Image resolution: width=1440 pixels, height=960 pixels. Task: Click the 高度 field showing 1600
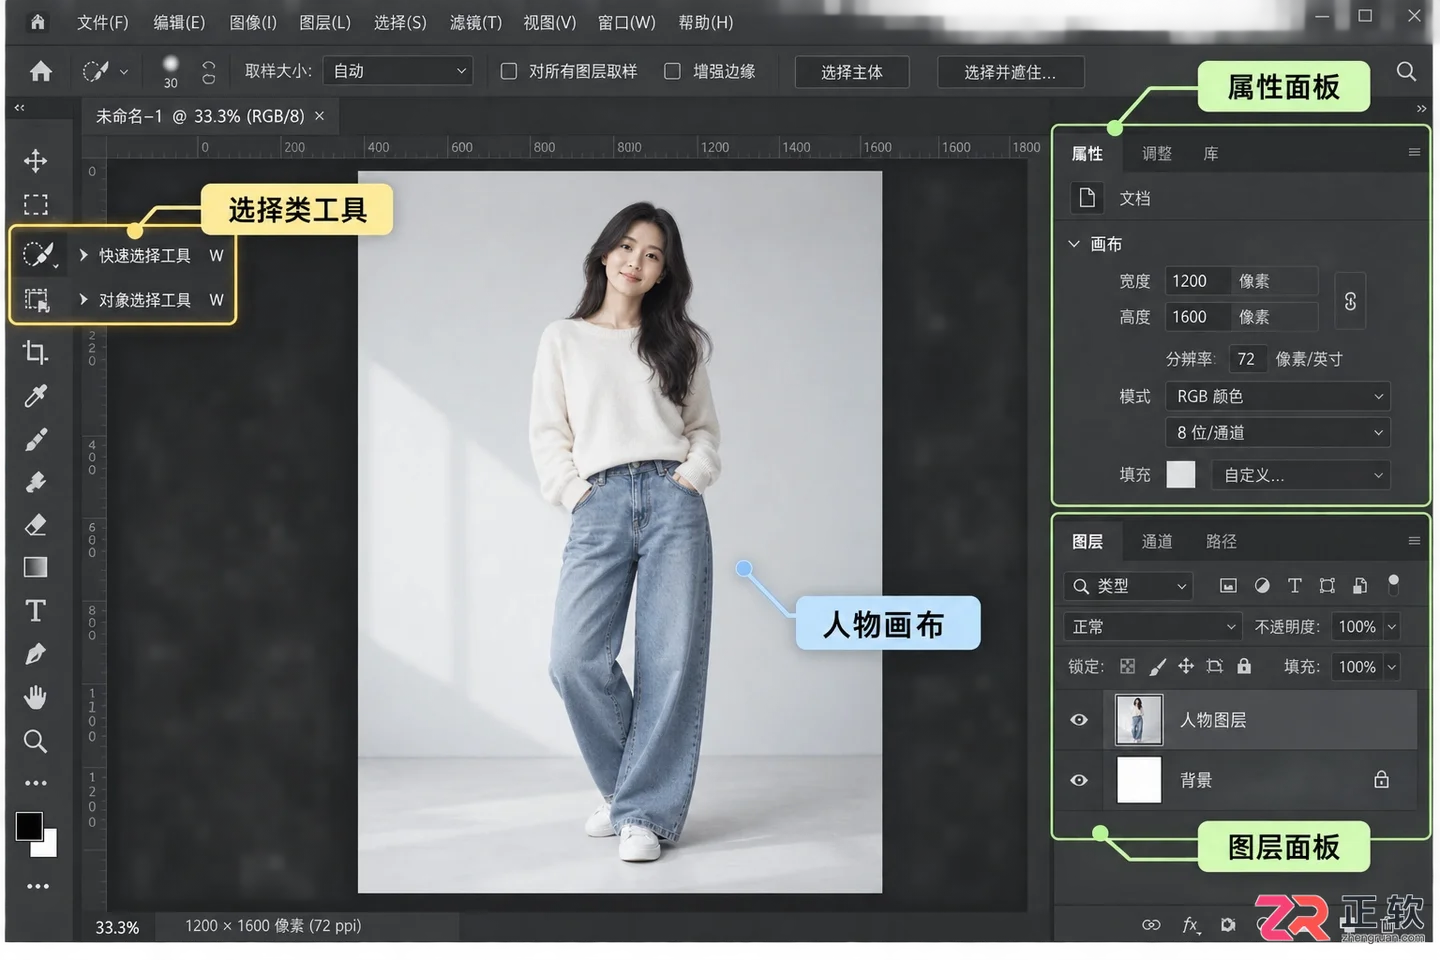click(1241, 317)
